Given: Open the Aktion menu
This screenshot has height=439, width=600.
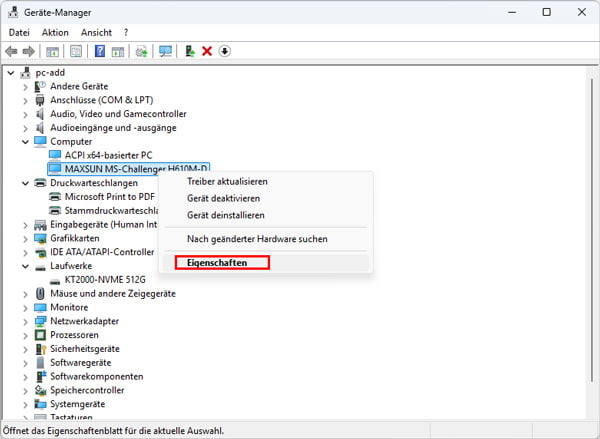Looking at the screenshot, I should point(55,32).
